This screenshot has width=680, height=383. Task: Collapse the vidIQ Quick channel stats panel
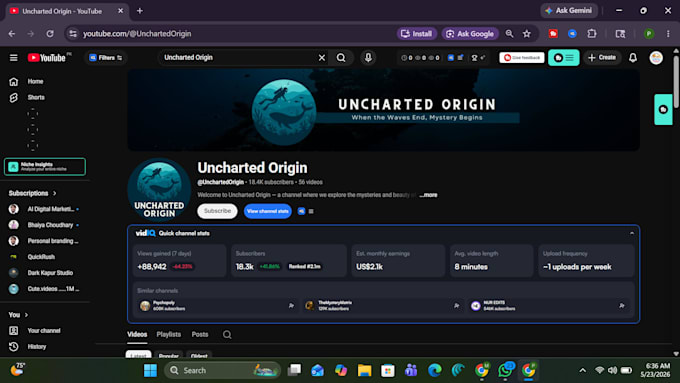coord(631,233)
